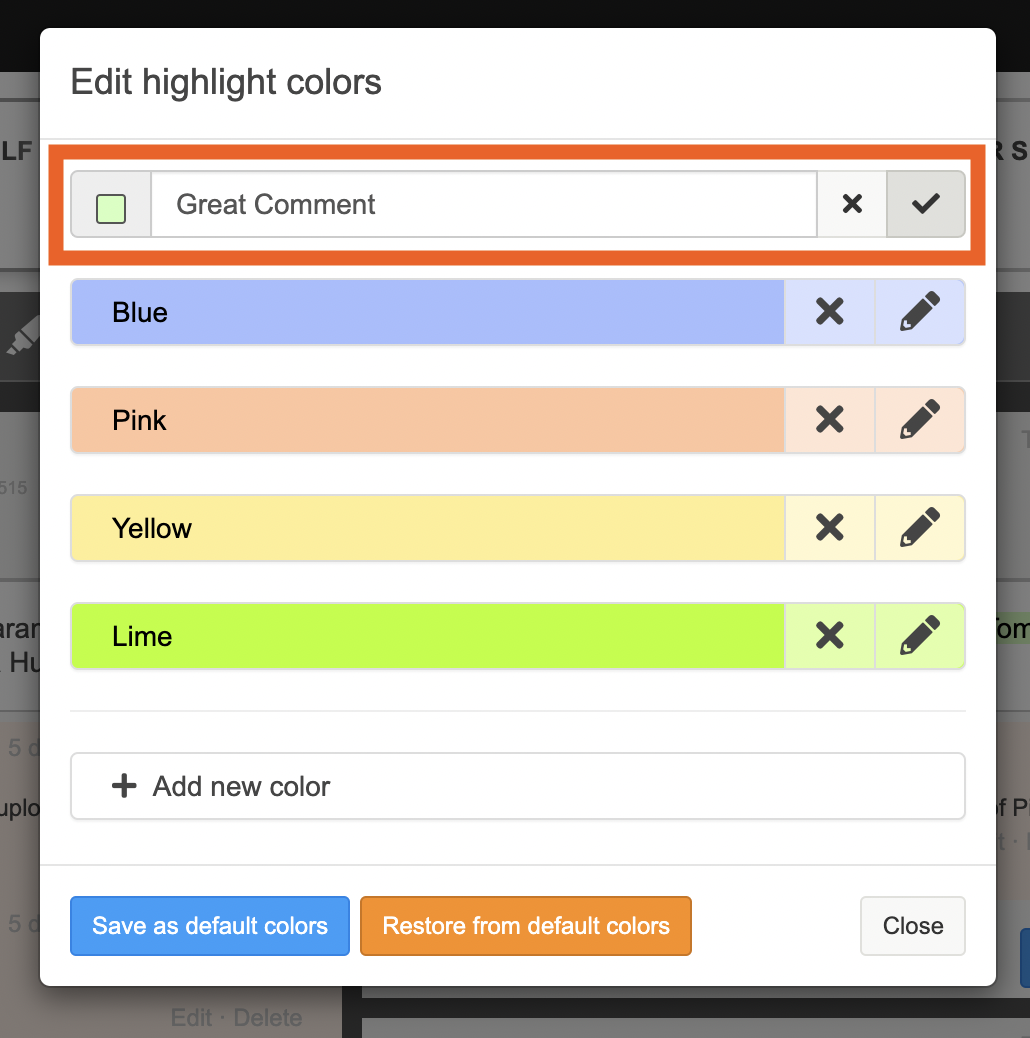Delete the Blue highlight color

click(829, 312)
